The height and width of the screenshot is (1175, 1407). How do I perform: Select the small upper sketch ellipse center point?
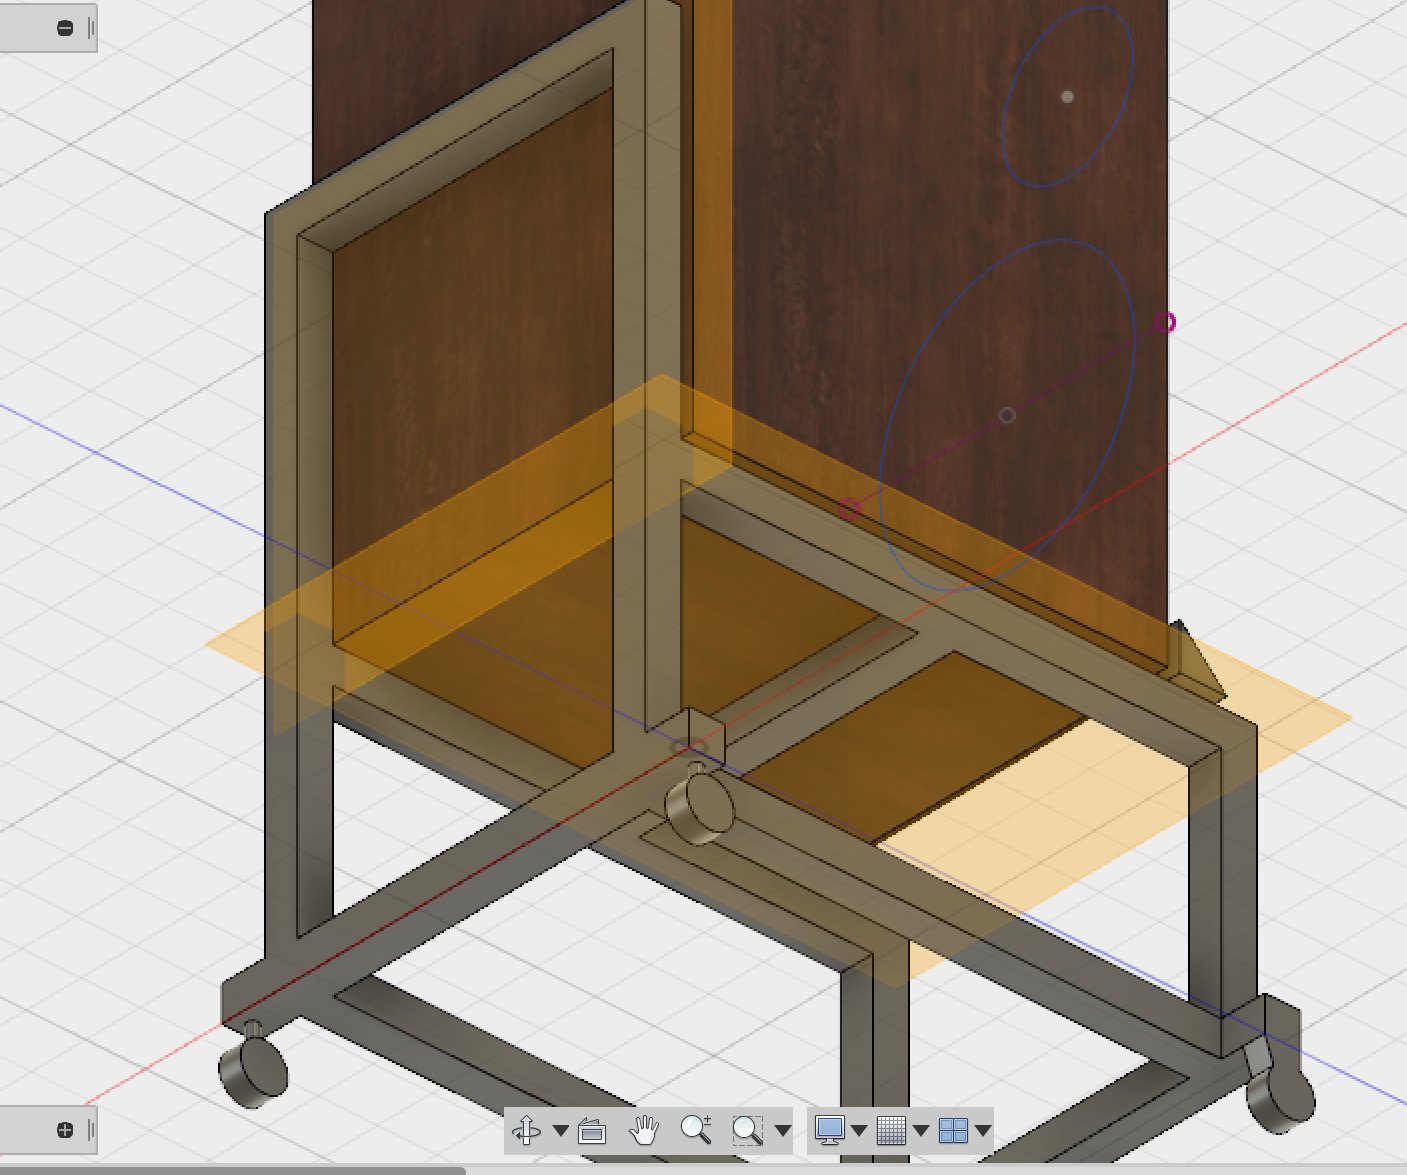[1067, 97]
